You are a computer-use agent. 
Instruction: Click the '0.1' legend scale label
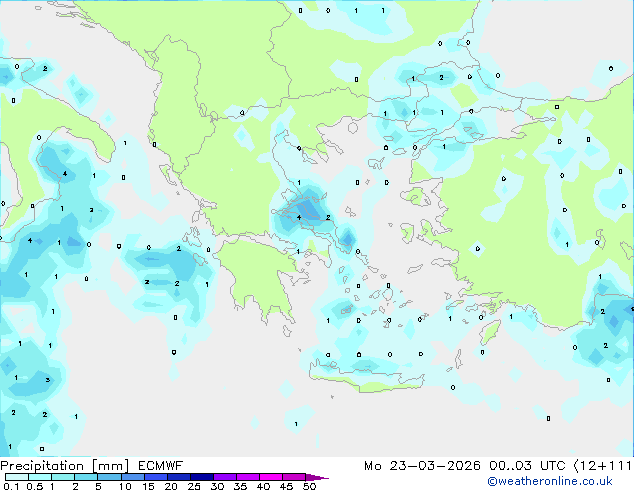[x=11, y=486]
